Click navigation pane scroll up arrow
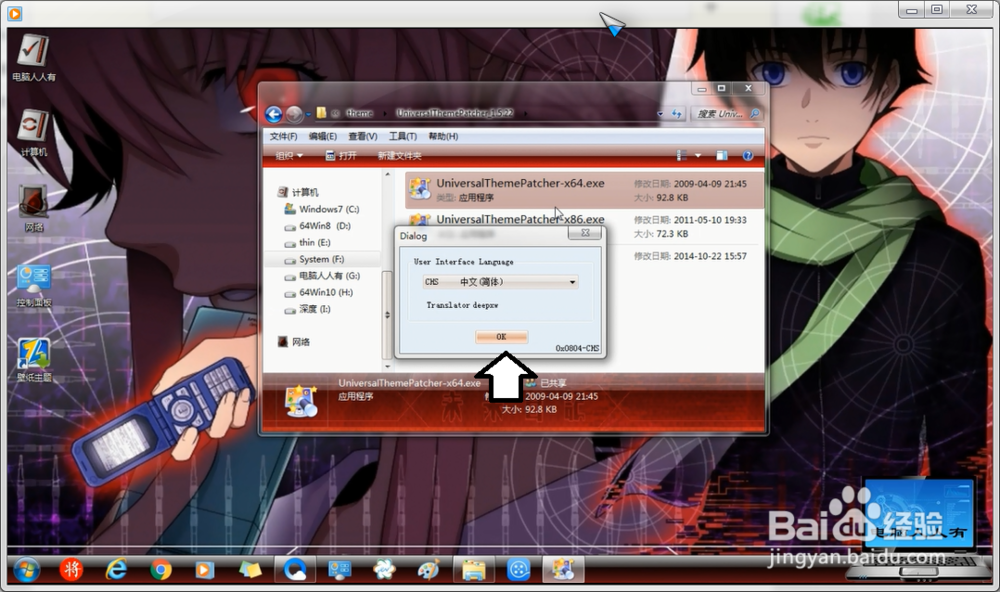 click(386, 174)
